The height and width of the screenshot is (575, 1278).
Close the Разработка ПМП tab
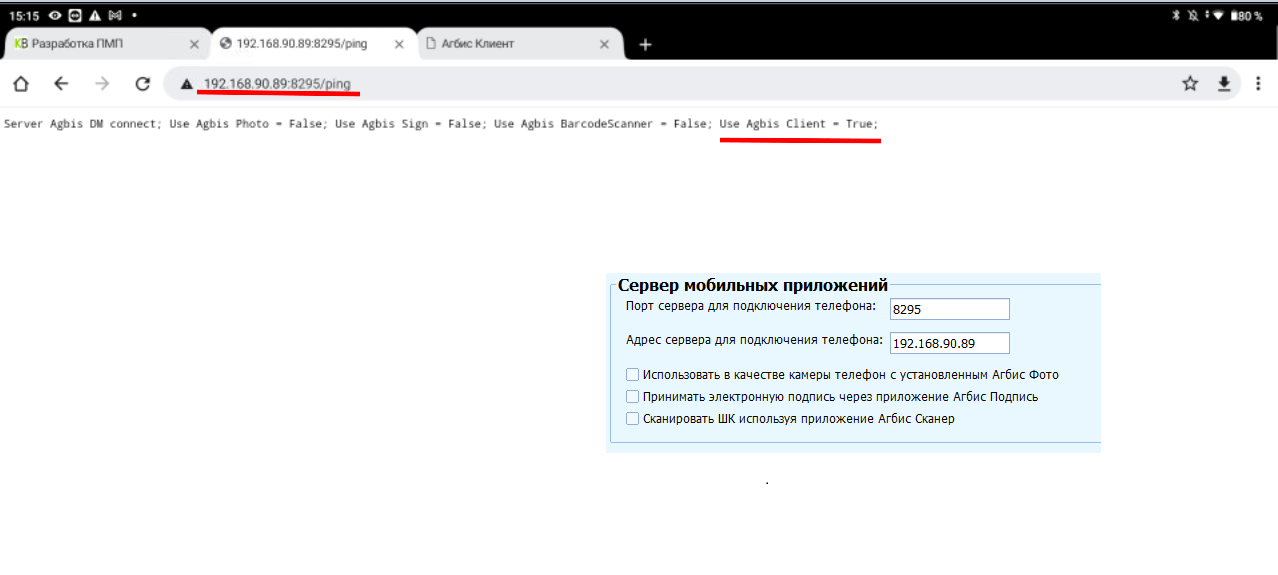click(194, 44)
